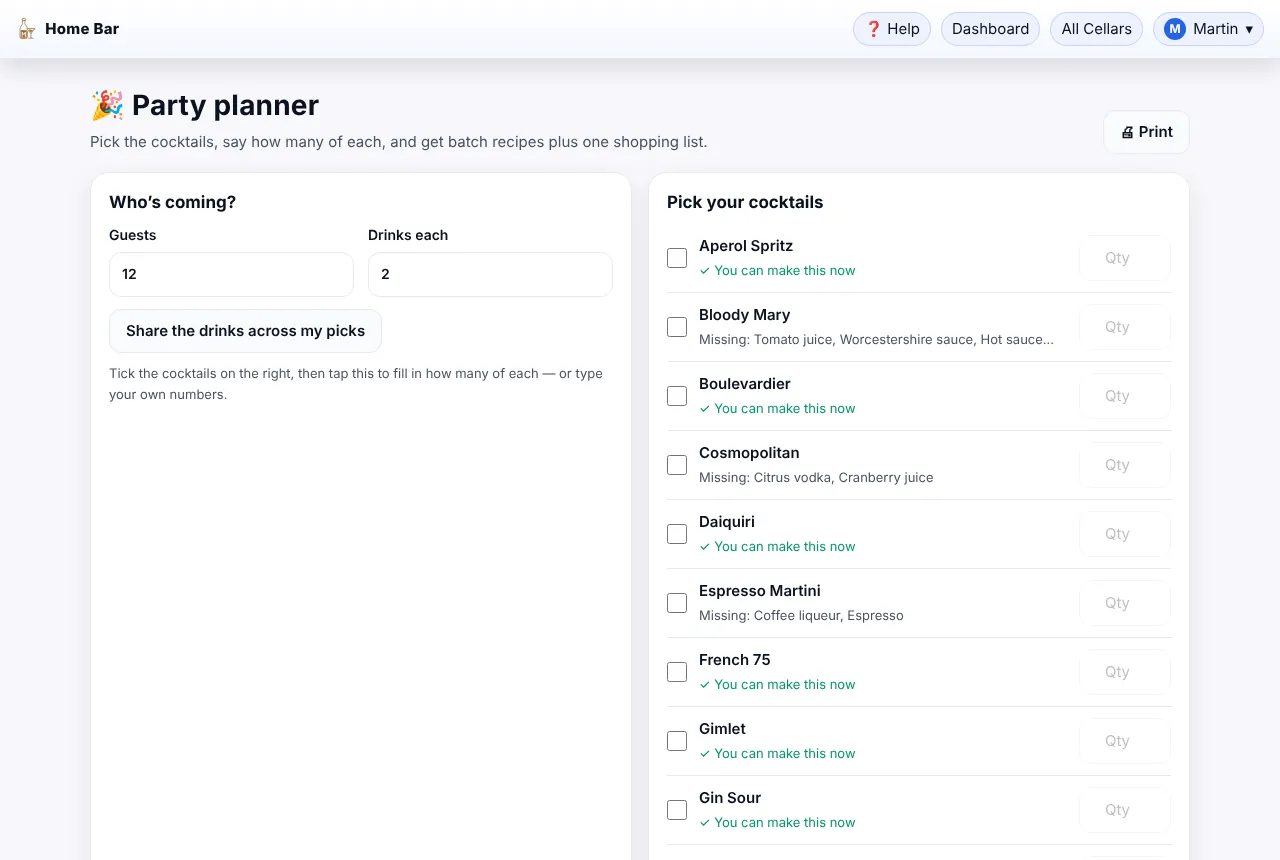Click Share the drinks across my picks

click(245, 331)
